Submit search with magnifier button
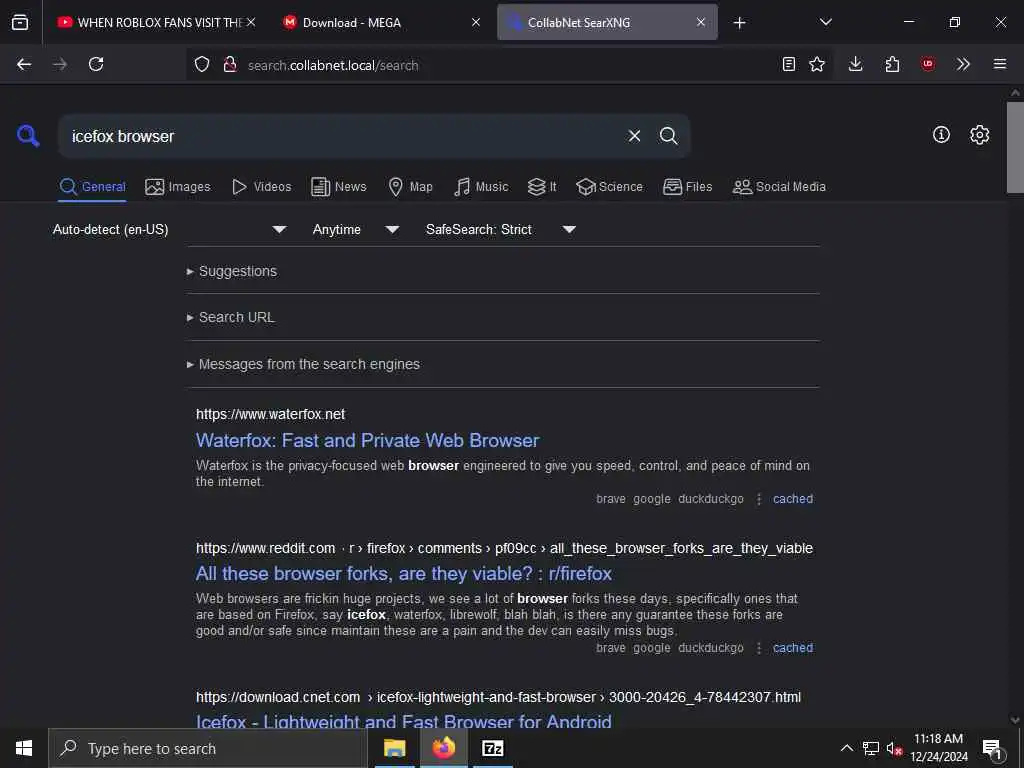Screen dimensions: 1024x768 [669, 136]
